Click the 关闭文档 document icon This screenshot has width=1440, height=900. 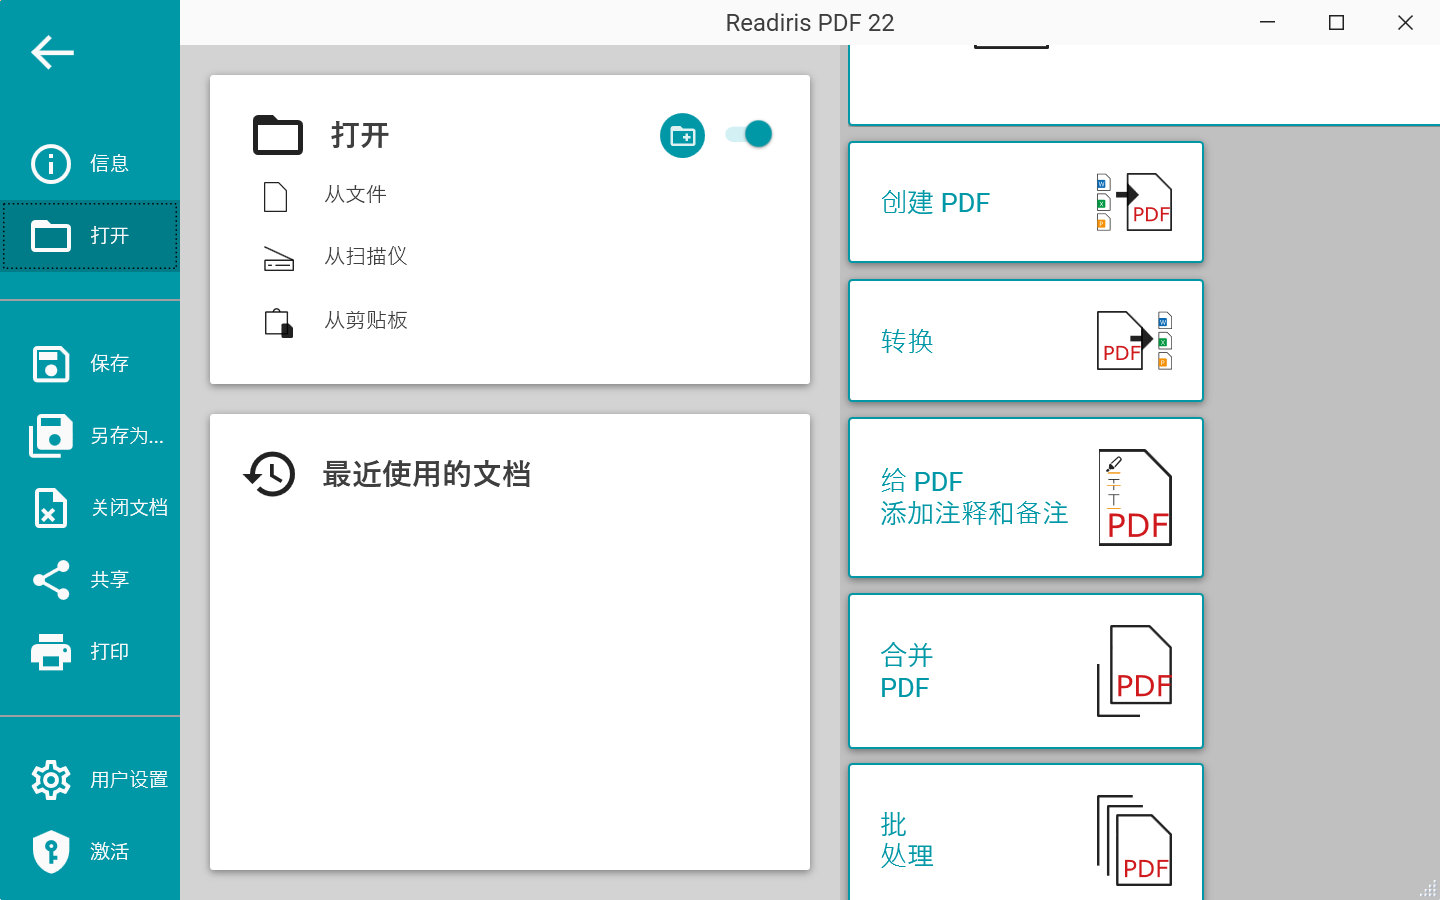pos(51,508)
